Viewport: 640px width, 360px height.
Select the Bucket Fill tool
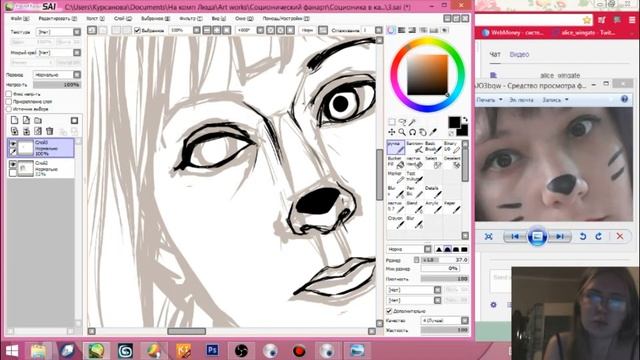[x=396, y=162]
